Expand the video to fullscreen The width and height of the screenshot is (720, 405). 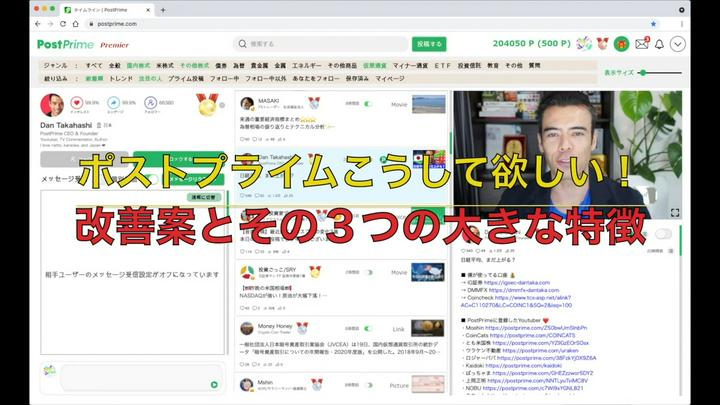[x=675, y=213]
